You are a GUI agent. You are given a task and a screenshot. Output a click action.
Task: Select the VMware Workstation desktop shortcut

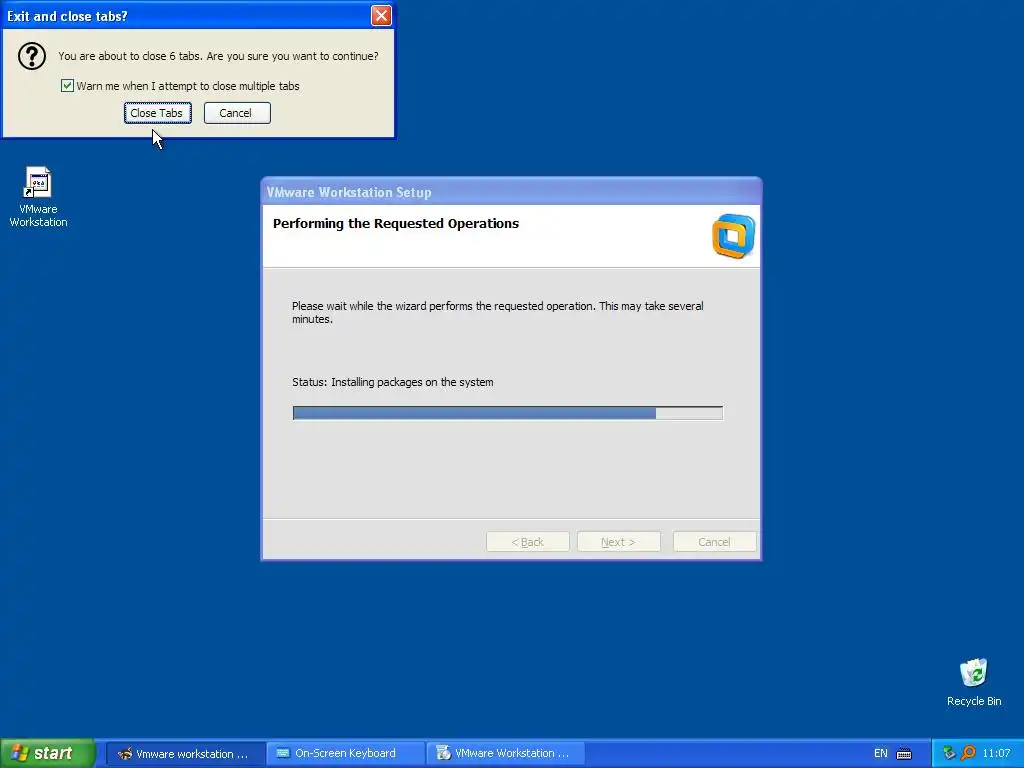[x=38, y=197]
